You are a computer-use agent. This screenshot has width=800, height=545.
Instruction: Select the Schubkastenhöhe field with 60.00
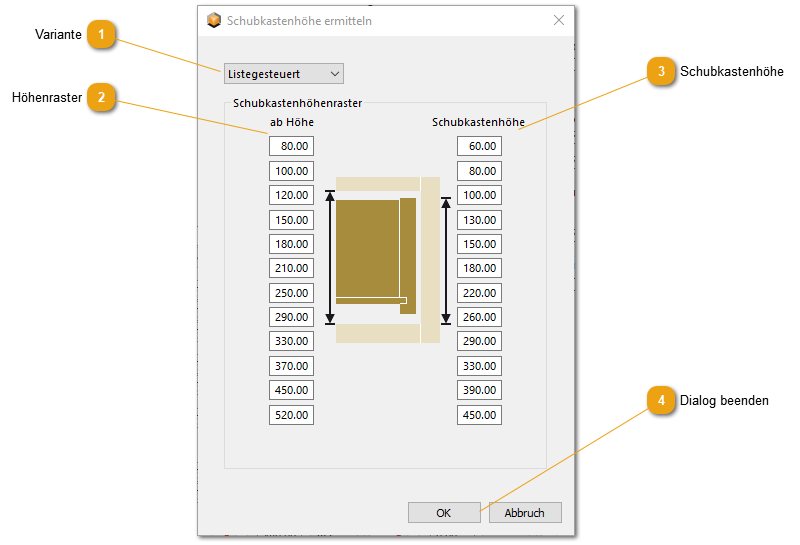tap(479, 146)
